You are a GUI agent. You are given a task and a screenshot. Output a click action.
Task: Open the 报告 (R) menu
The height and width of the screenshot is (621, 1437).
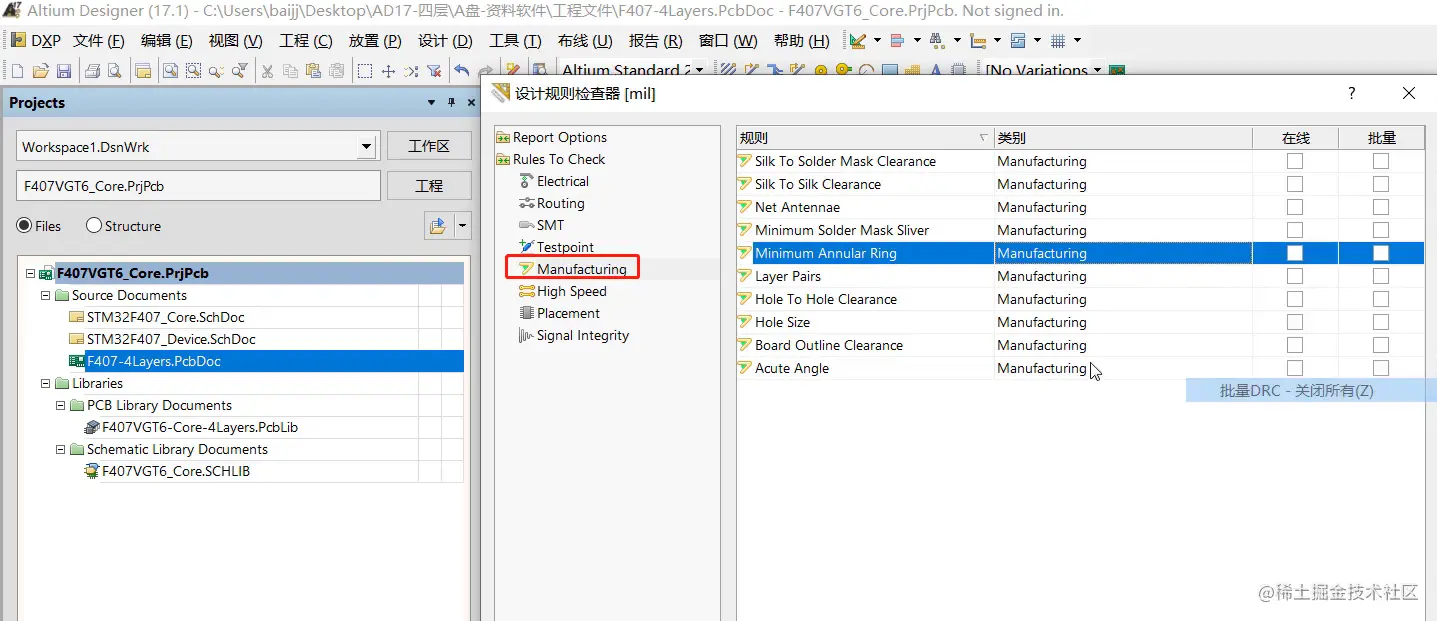click(655, 41)
